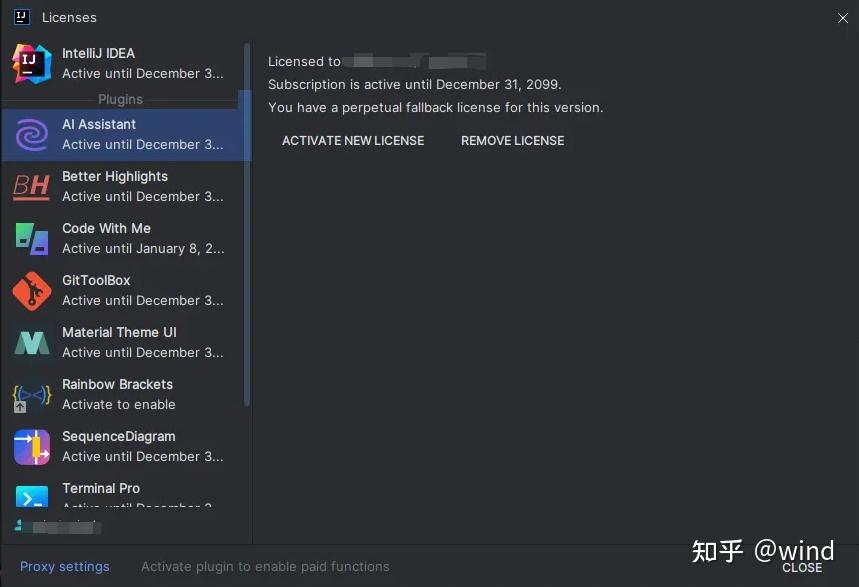Open the Proxy settings link
Screen dimensions: 859x587
pos(65,566)
